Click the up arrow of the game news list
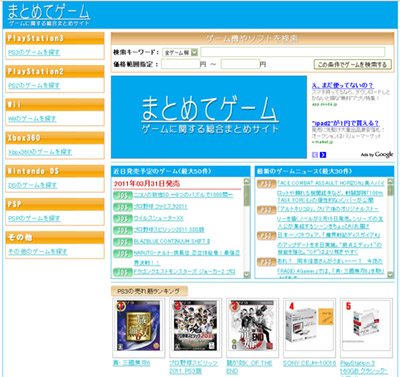 pyautogui.click(x=390, y=181)
